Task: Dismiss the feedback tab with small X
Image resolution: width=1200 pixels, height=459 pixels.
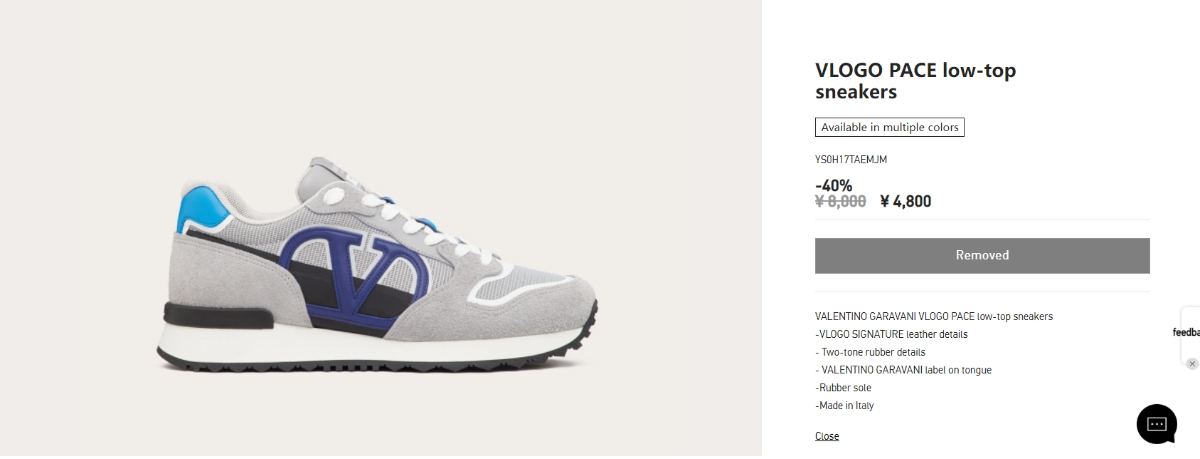Action: click(1192, 364)
